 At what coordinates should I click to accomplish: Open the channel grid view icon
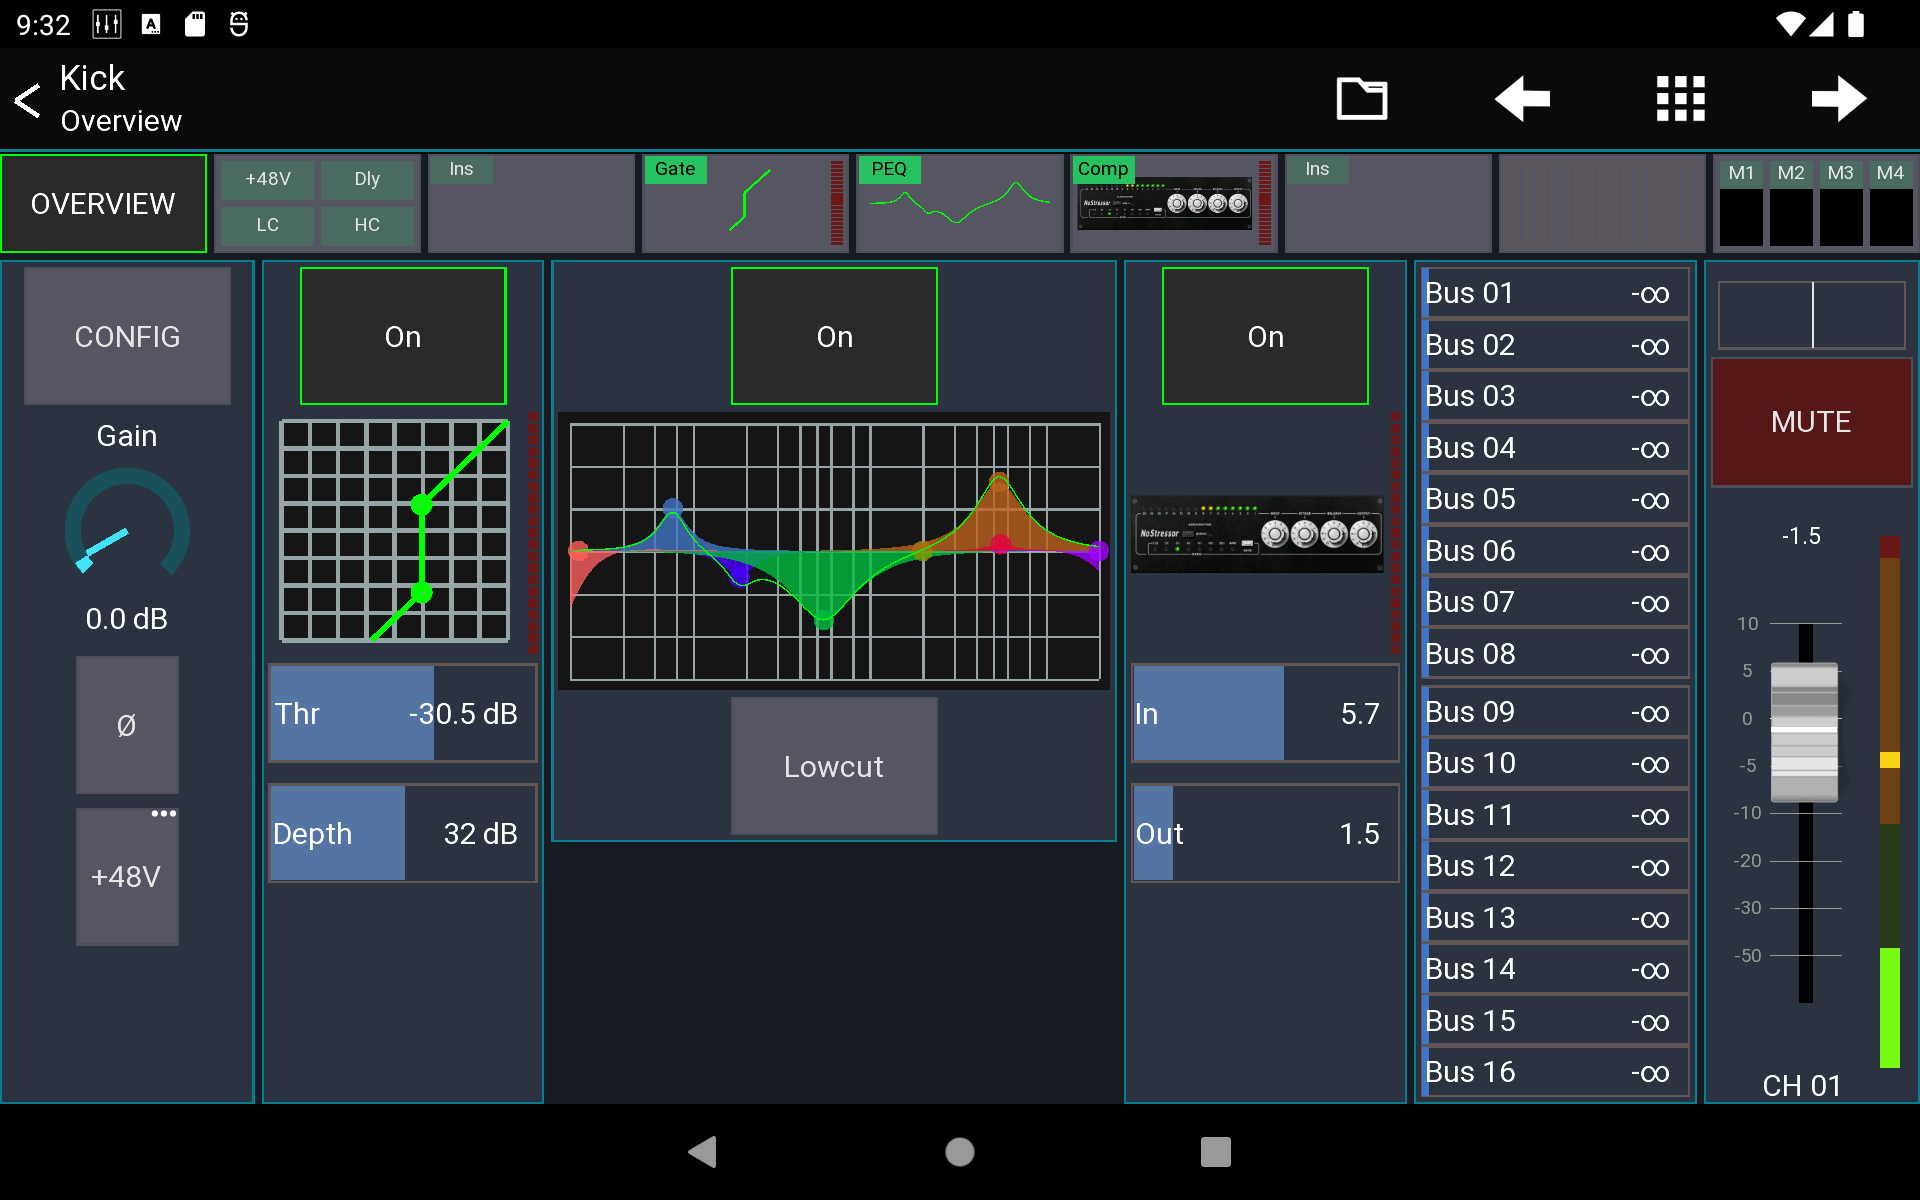pos(1679,99)
